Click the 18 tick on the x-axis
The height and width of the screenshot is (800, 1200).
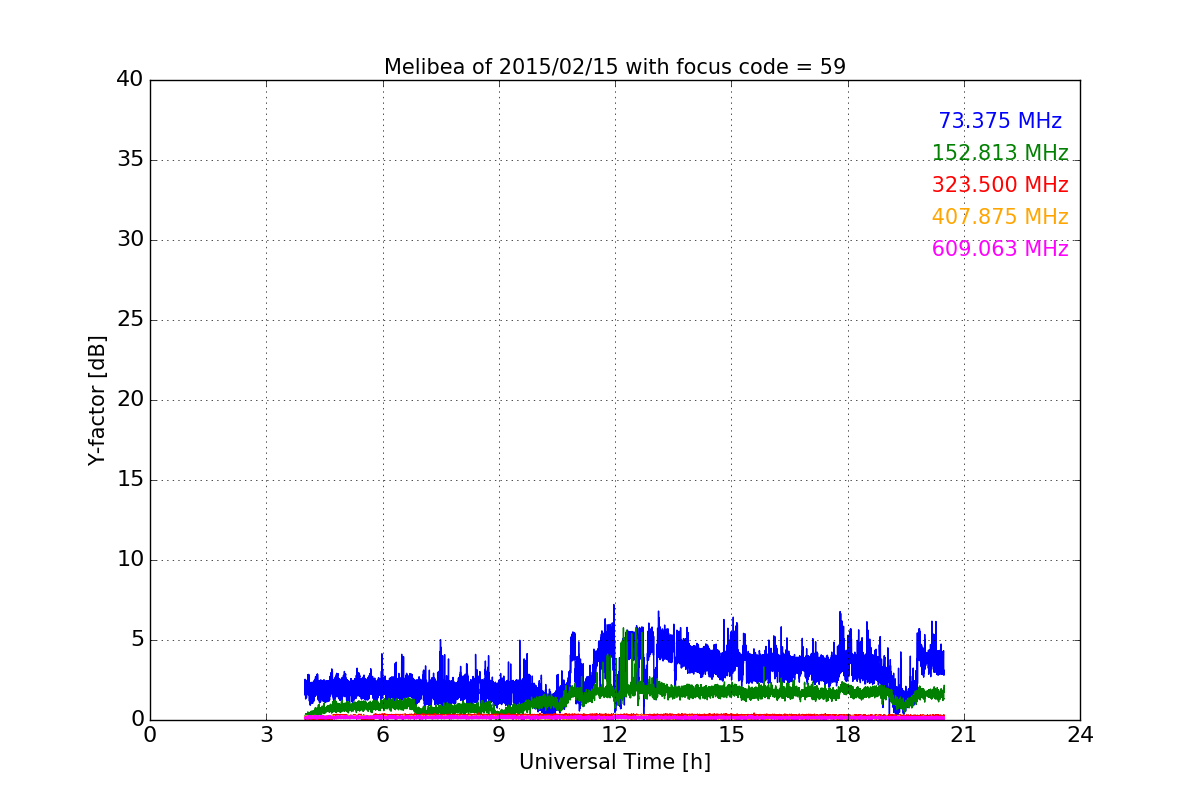847,735
